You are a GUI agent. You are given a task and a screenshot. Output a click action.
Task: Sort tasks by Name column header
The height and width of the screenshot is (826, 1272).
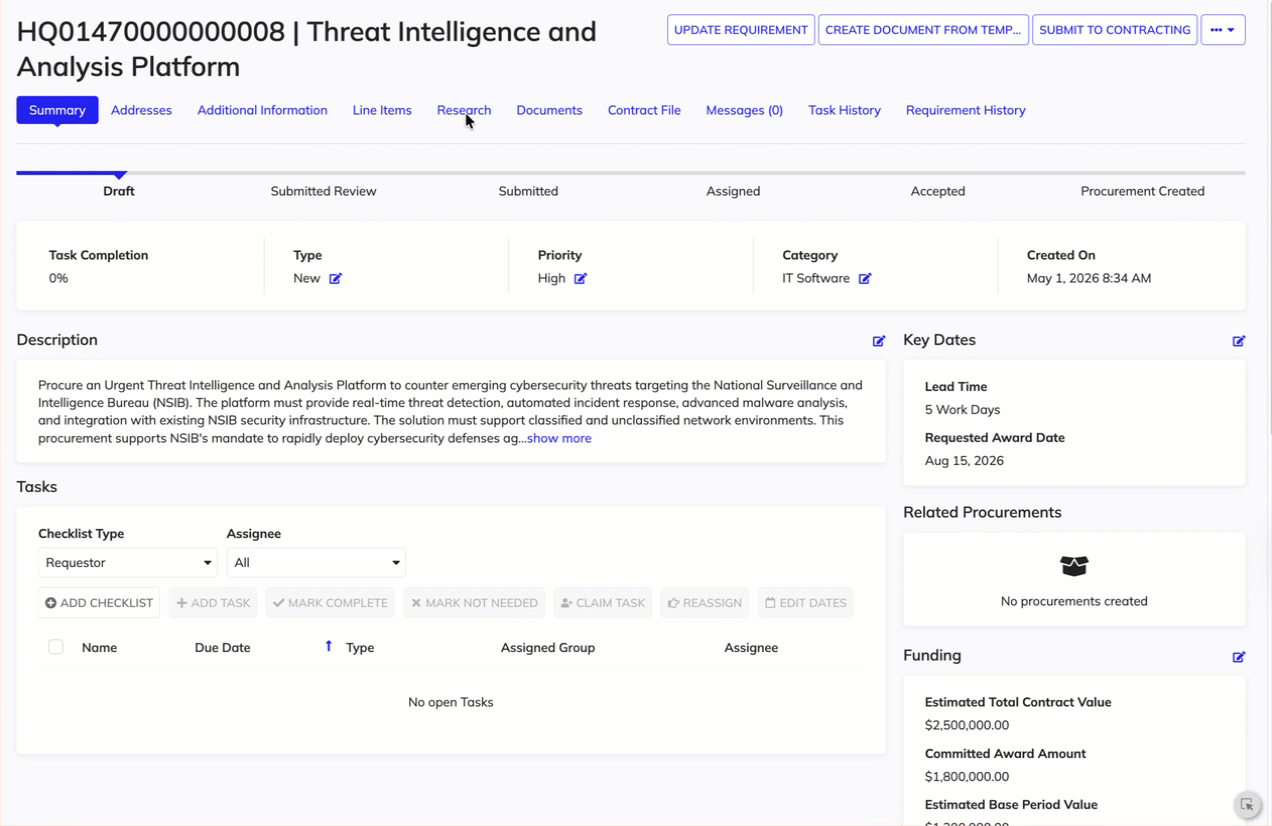(x=99, y=648)
